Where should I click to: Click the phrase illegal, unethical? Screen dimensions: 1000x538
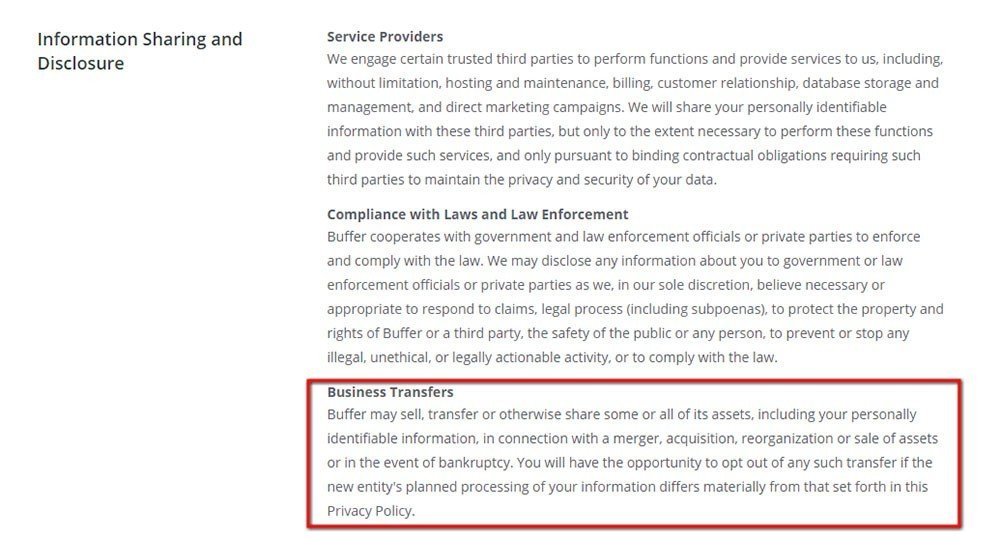[x=378, y=358]
